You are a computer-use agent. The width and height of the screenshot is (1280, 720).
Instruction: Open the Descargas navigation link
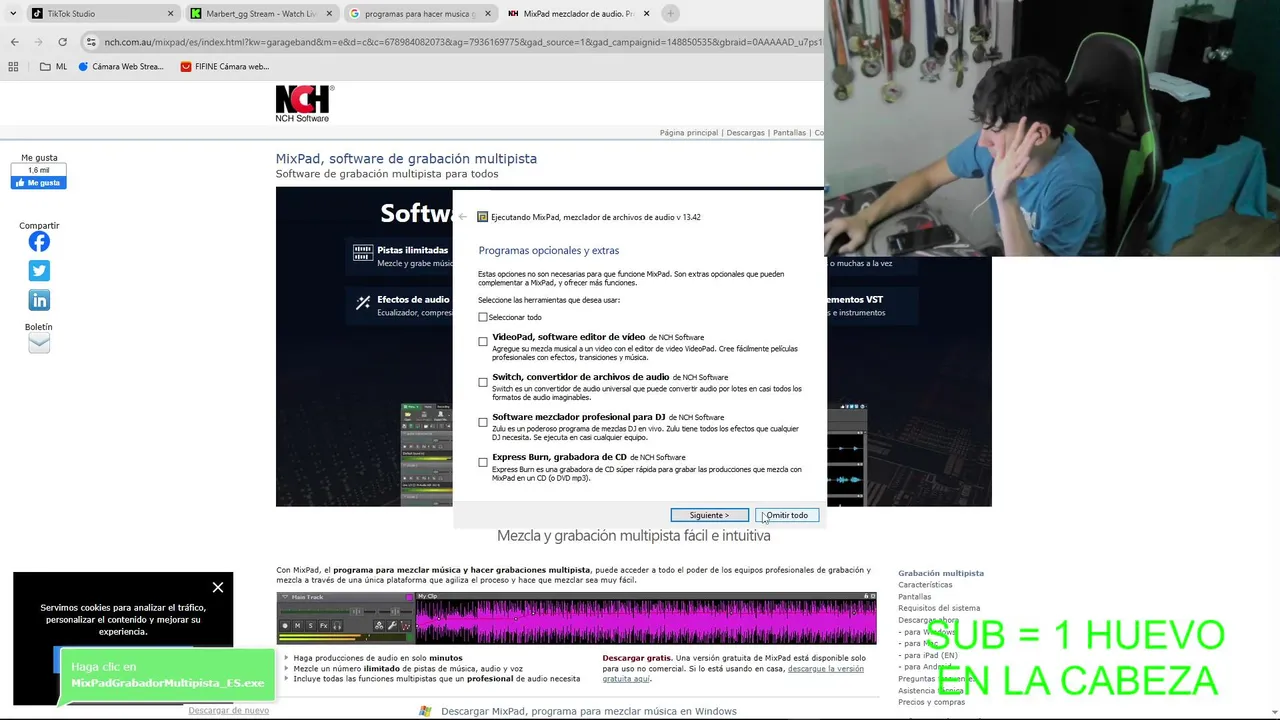click(x=745, y=132)
